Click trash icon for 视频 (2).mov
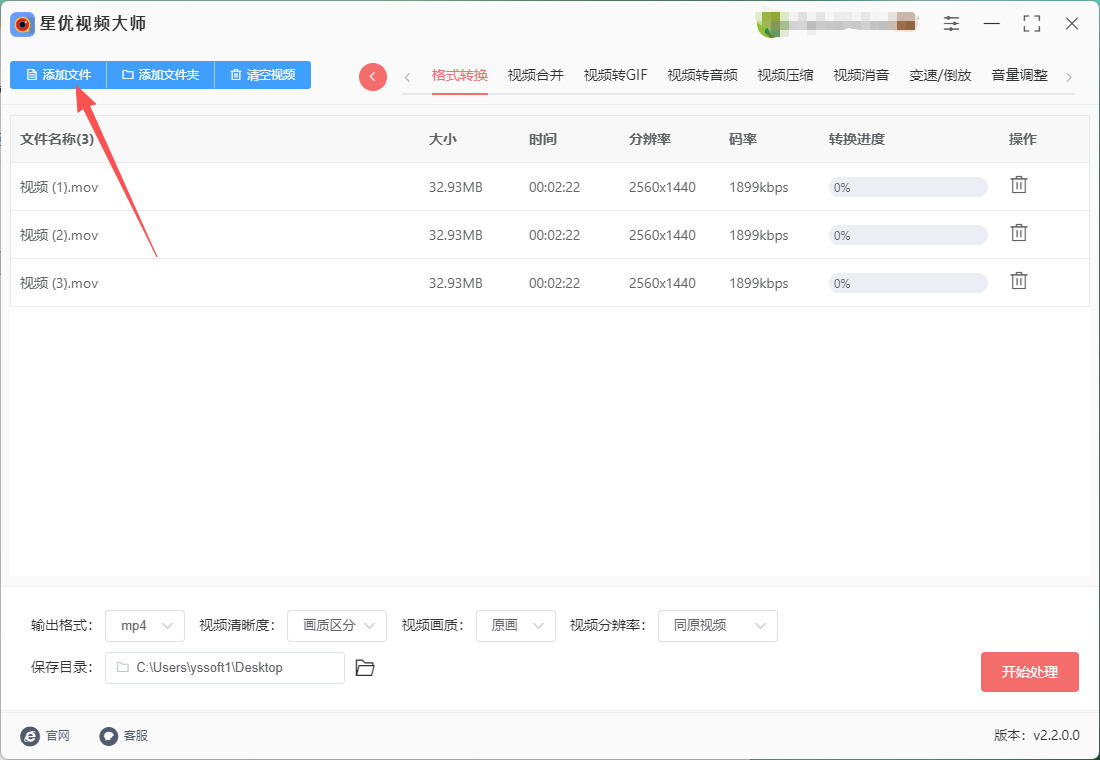This screenshot has width=1100, height=760. click(x=1018, y=233)
